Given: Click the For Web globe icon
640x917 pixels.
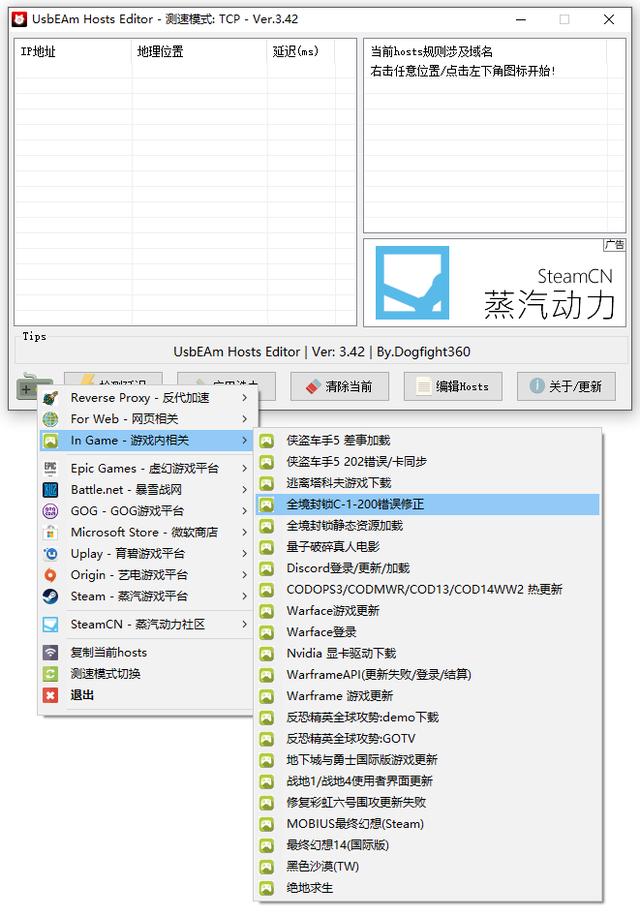Looking at the screenshot, I should click(x=50, y=419).
